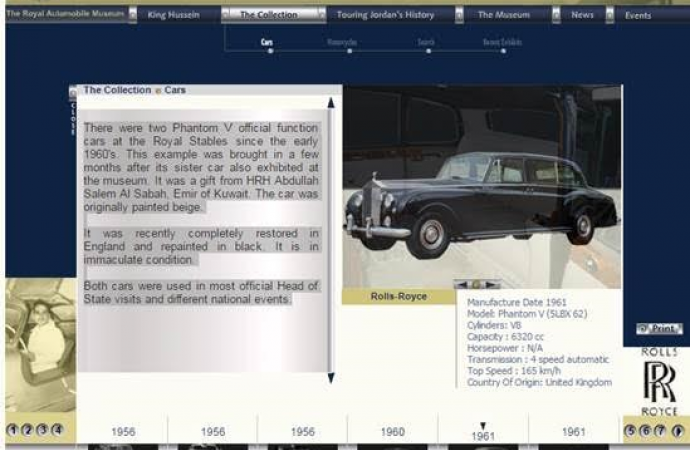Go to timeline page 5
The width and height of the screenshot is (690, 450).
pyautogui.click(x=630, y=430)
